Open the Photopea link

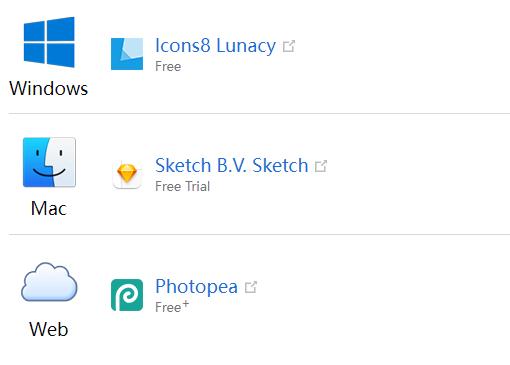196,287
